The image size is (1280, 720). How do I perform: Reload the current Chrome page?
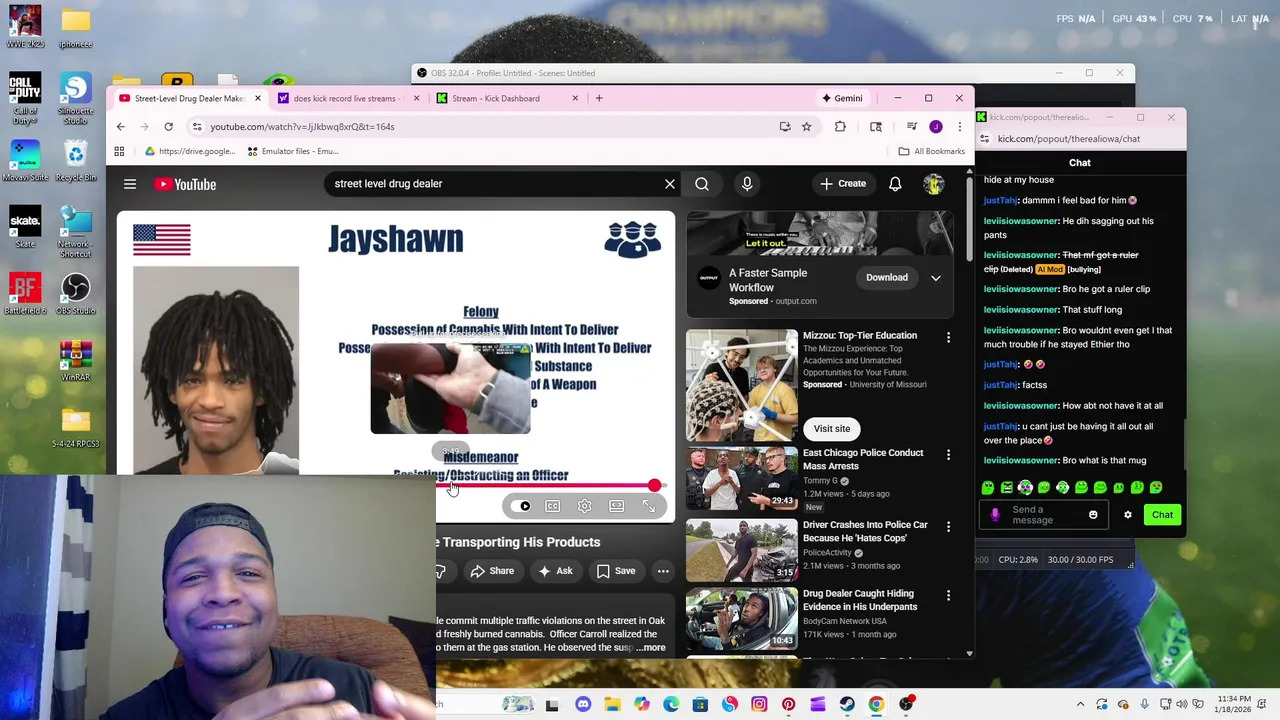pos(168,127)
